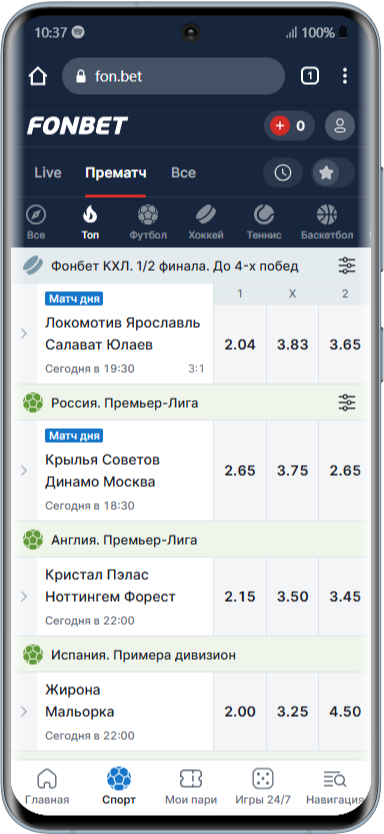
Task: Tap the Basketball sport filter icon
Action: (327, 215)
